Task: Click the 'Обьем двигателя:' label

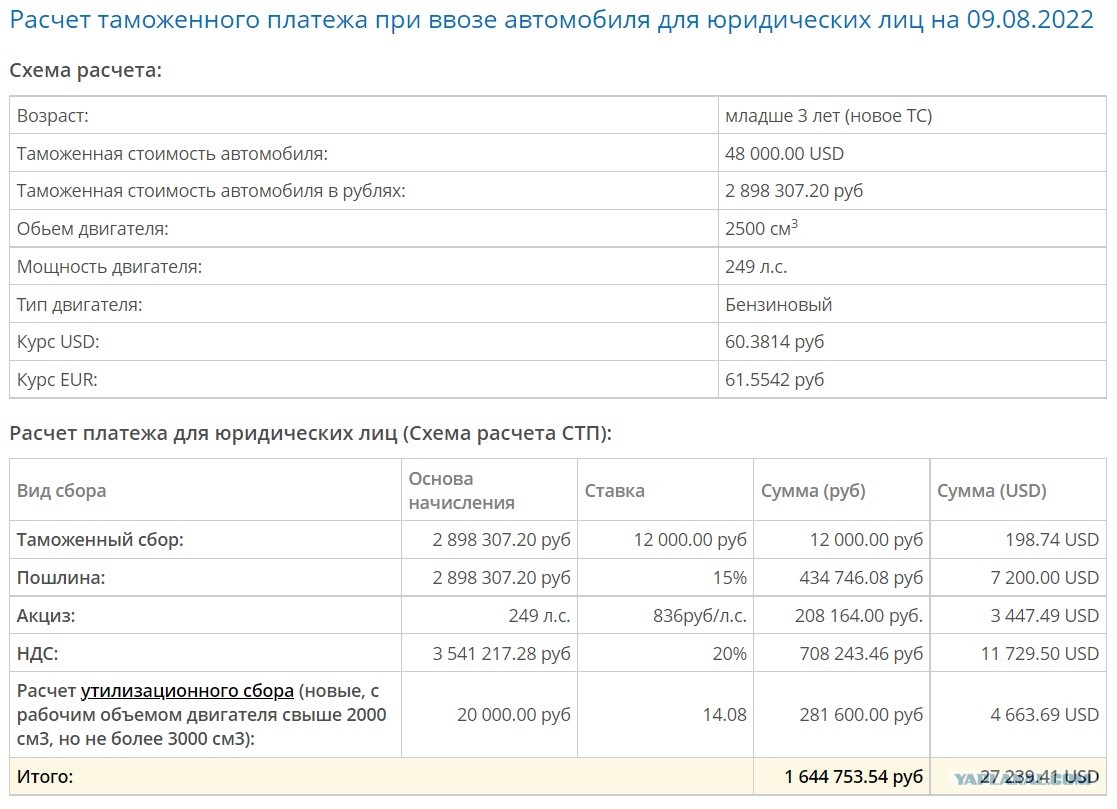Action: pyautogui.click(x=93, y=229)
